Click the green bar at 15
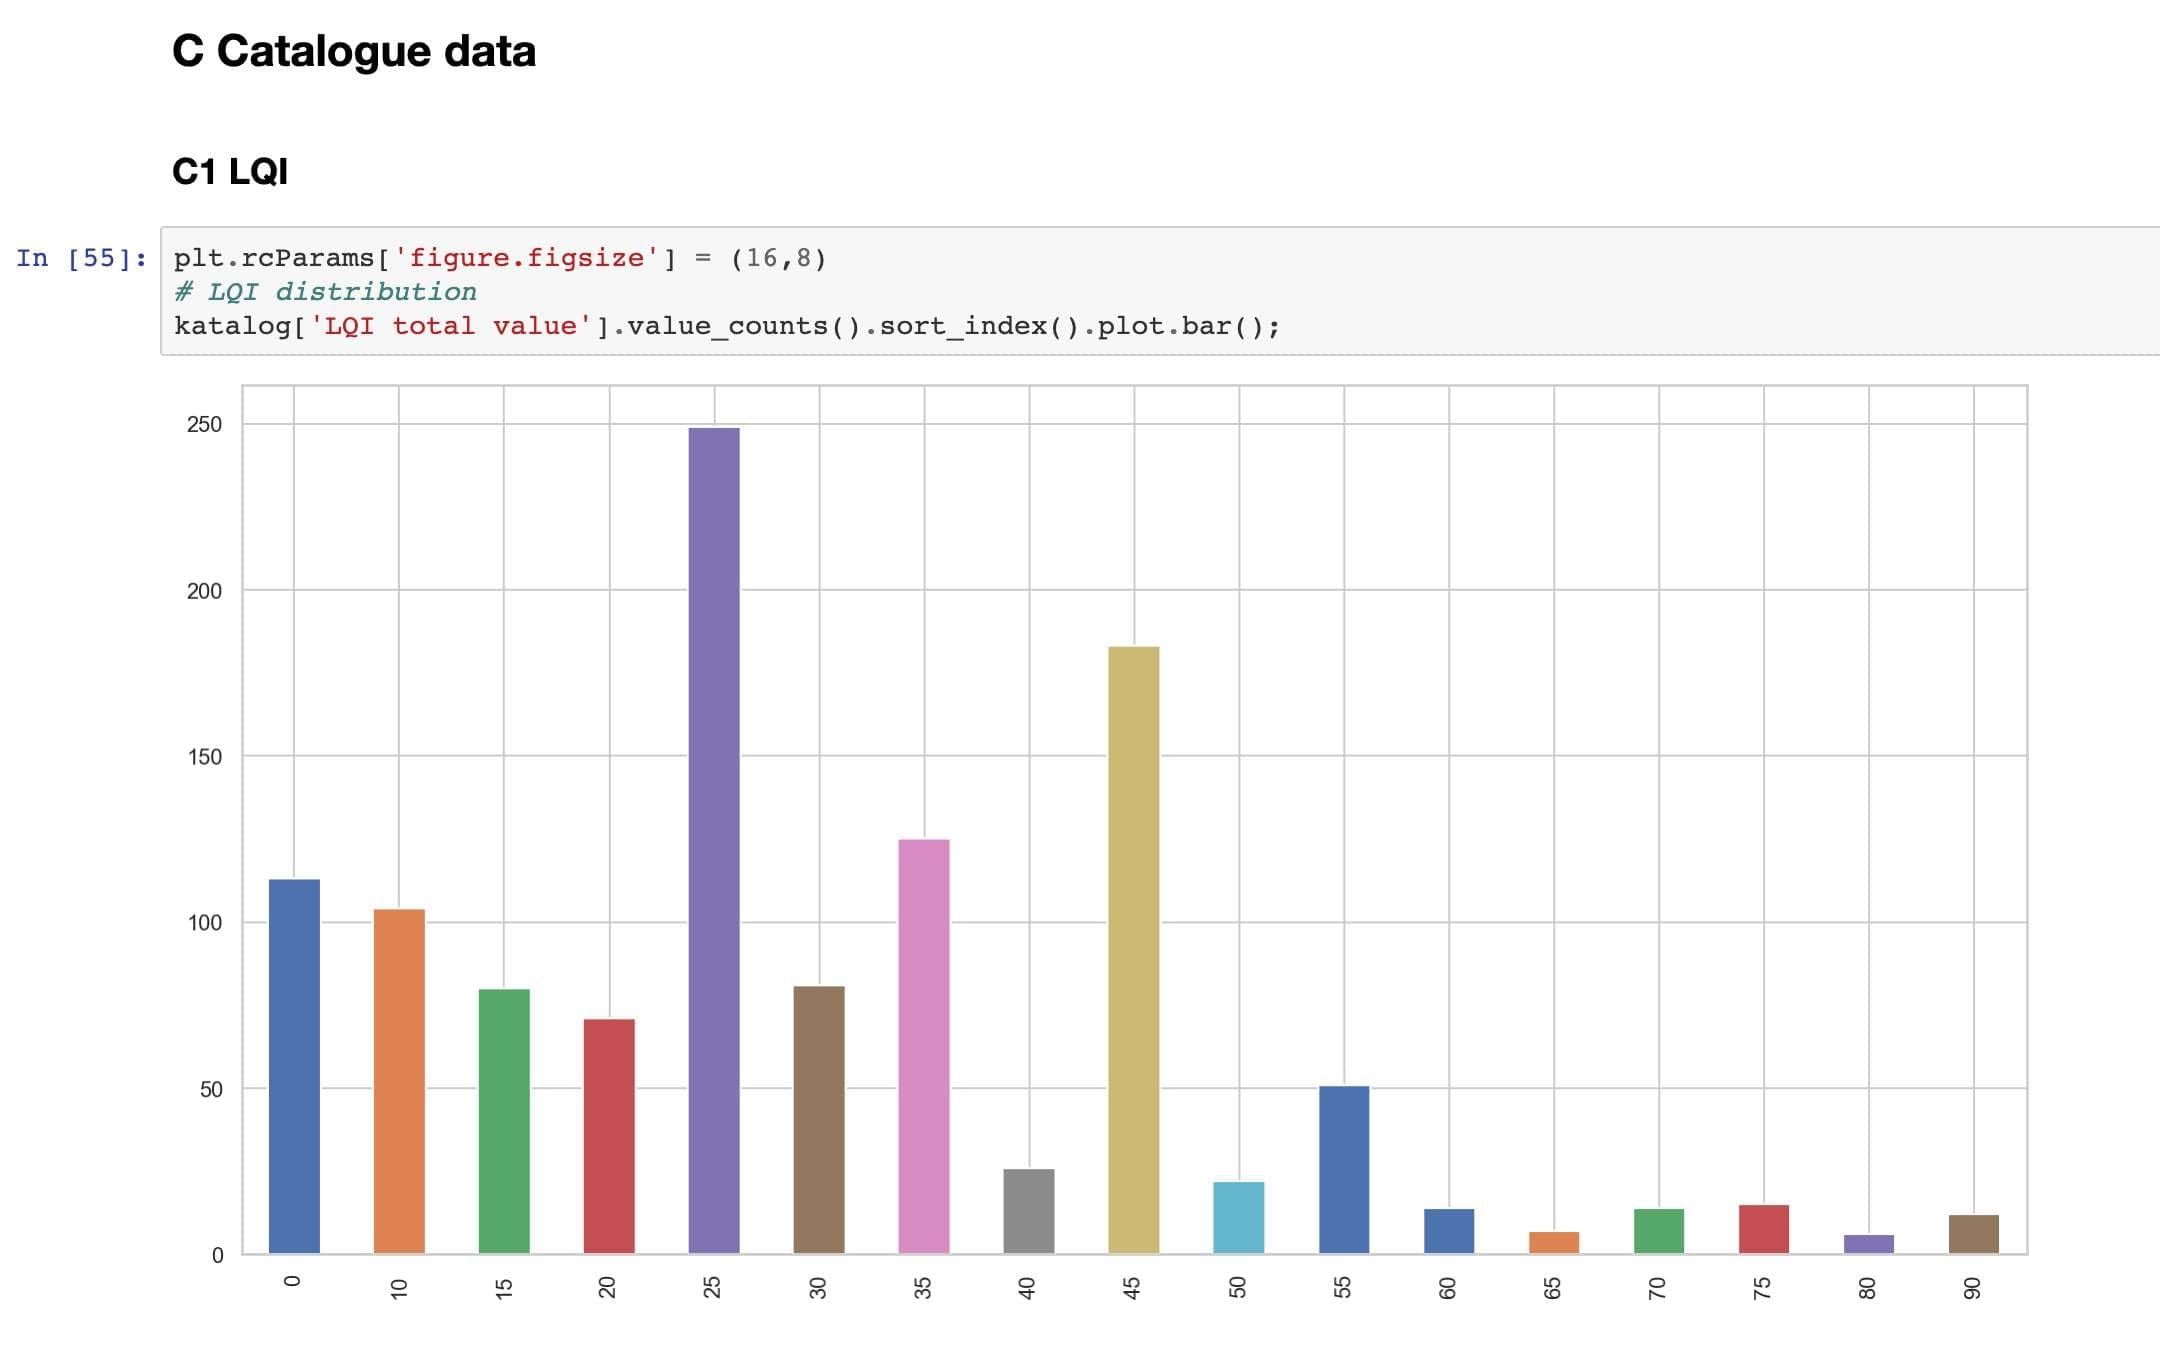2160x1364 pixels. coord(504,1121)
